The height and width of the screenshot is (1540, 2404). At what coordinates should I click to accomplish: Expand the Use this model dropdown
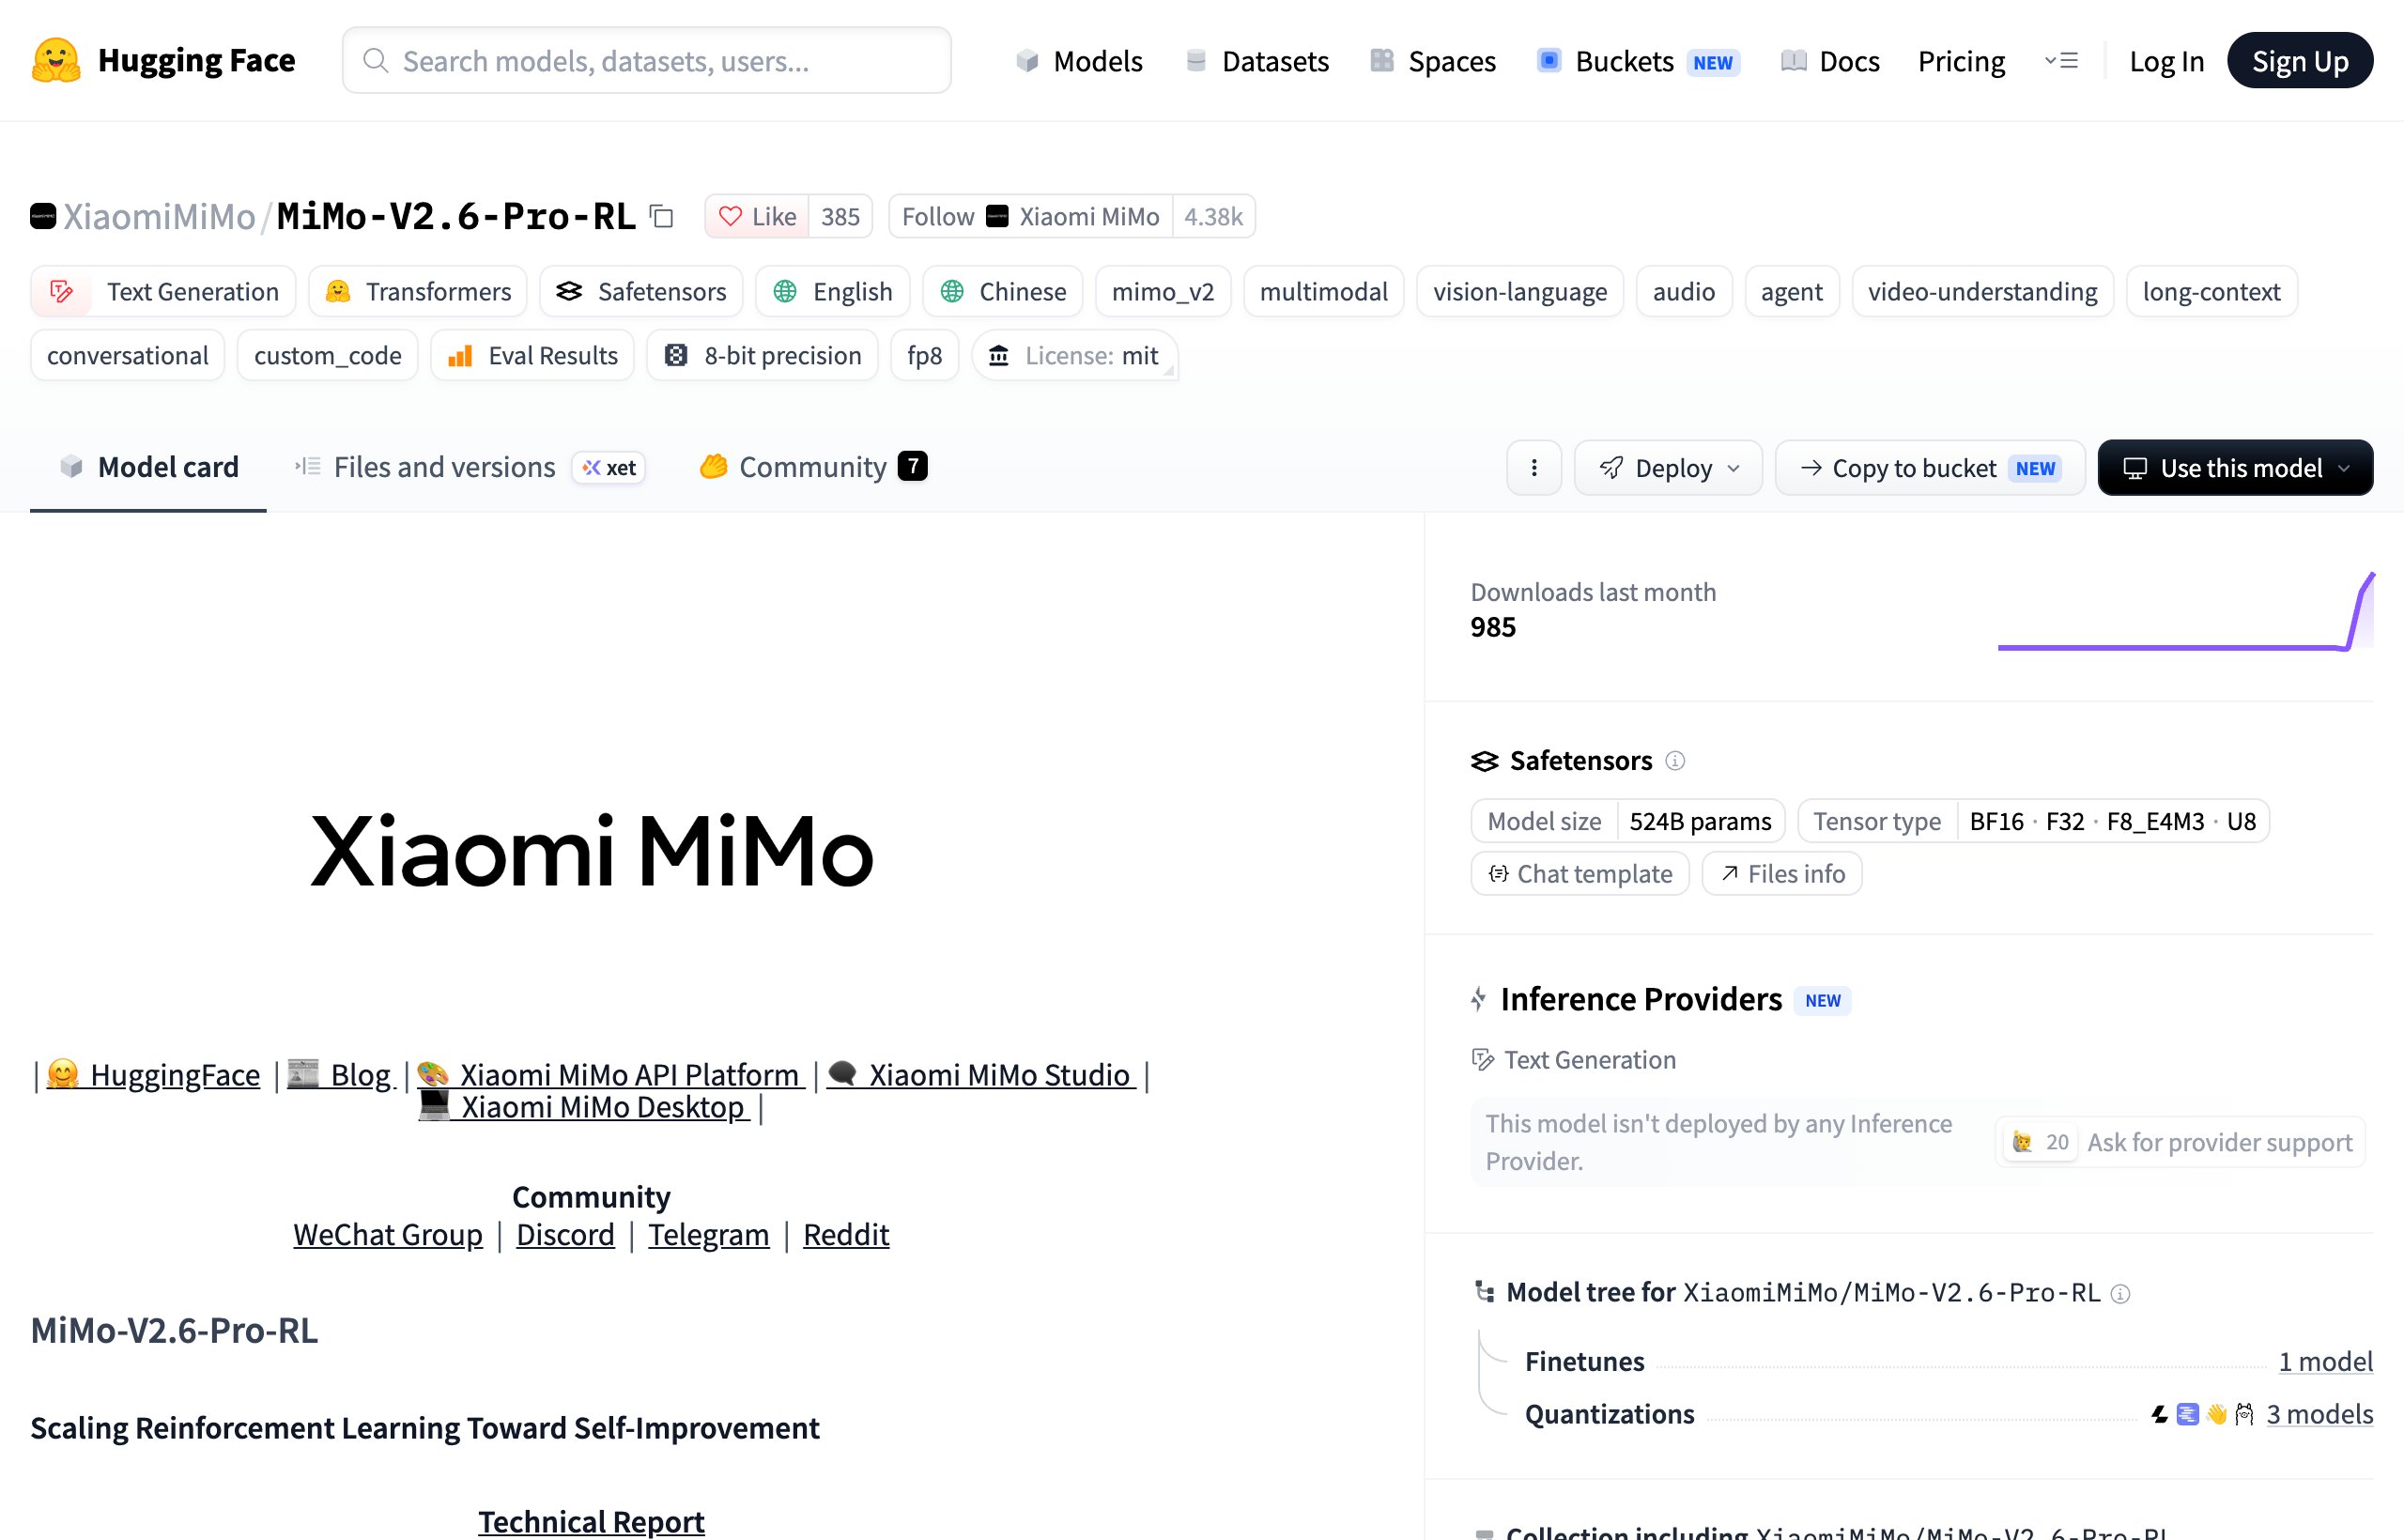(x=2236, y=468)
